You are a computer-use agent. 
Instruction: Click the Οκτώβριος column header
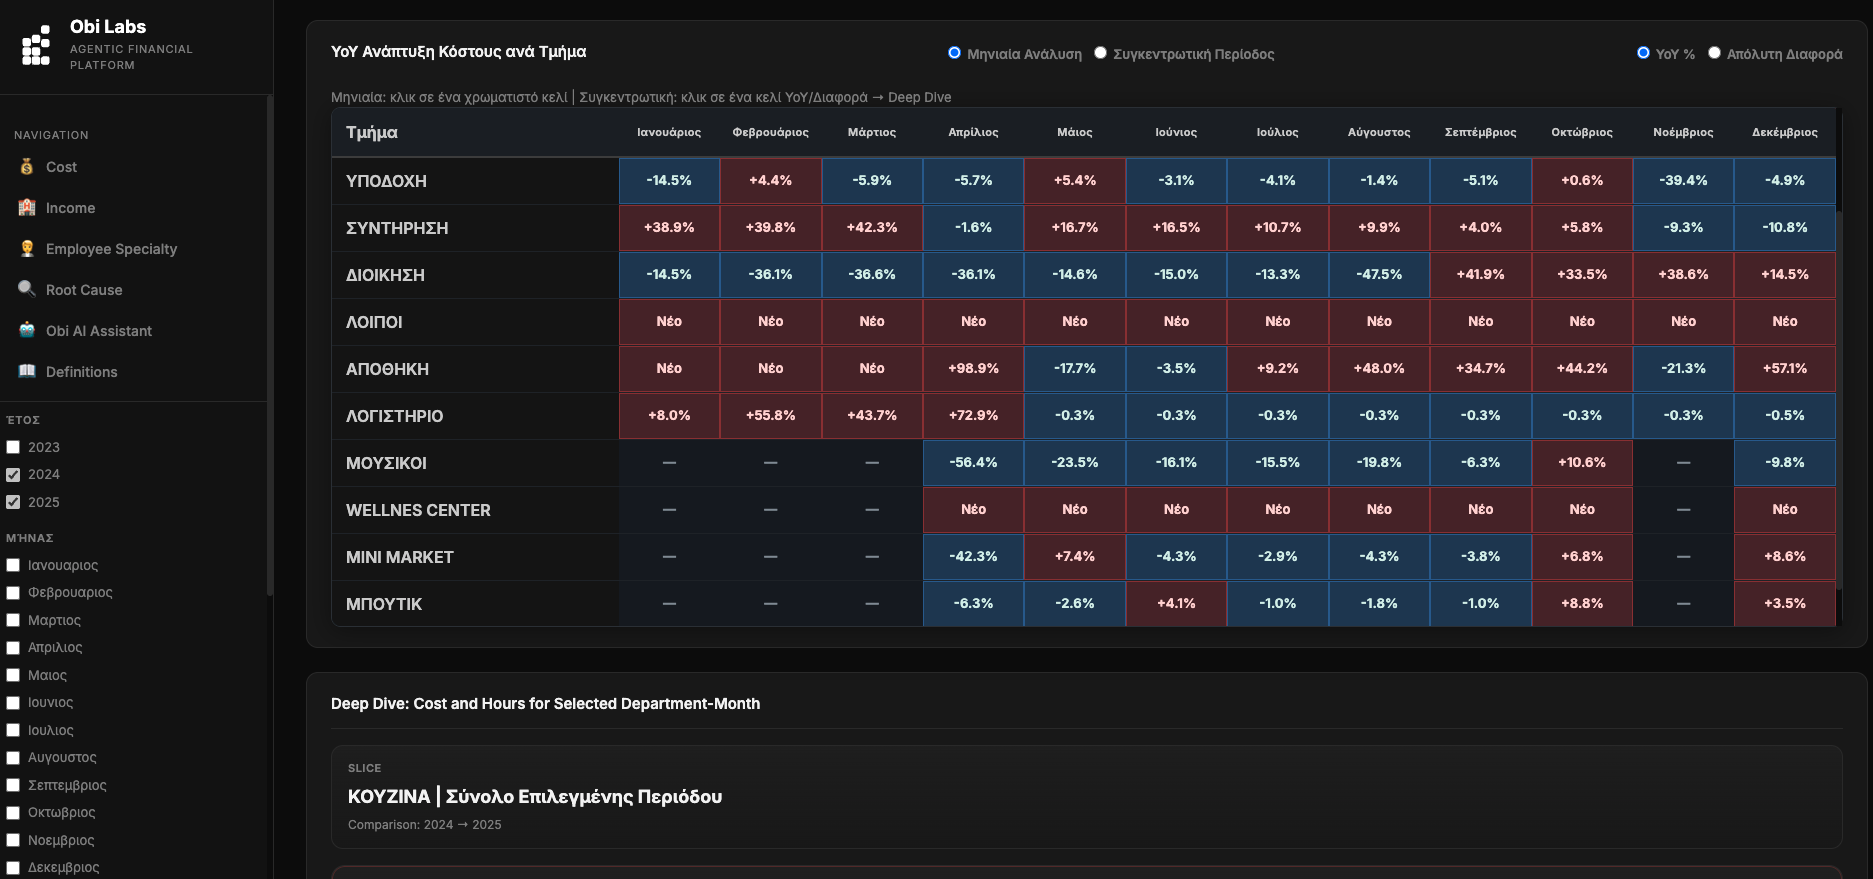[x=1582, y=132]
